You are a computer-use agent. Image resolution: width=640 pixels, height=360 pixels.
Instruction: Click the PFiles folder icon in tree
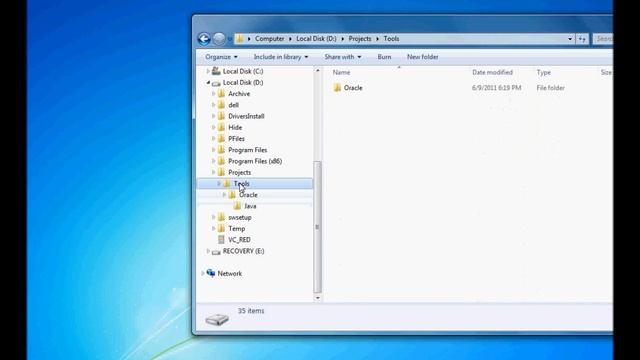tap(221, 138)
